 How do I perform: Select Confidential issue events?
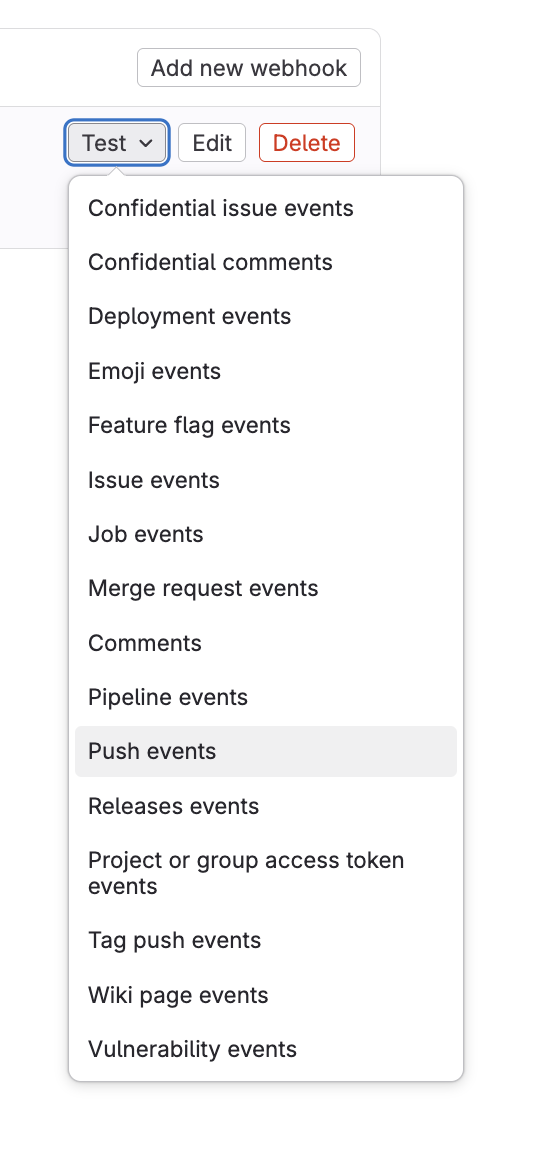[266, 208]
